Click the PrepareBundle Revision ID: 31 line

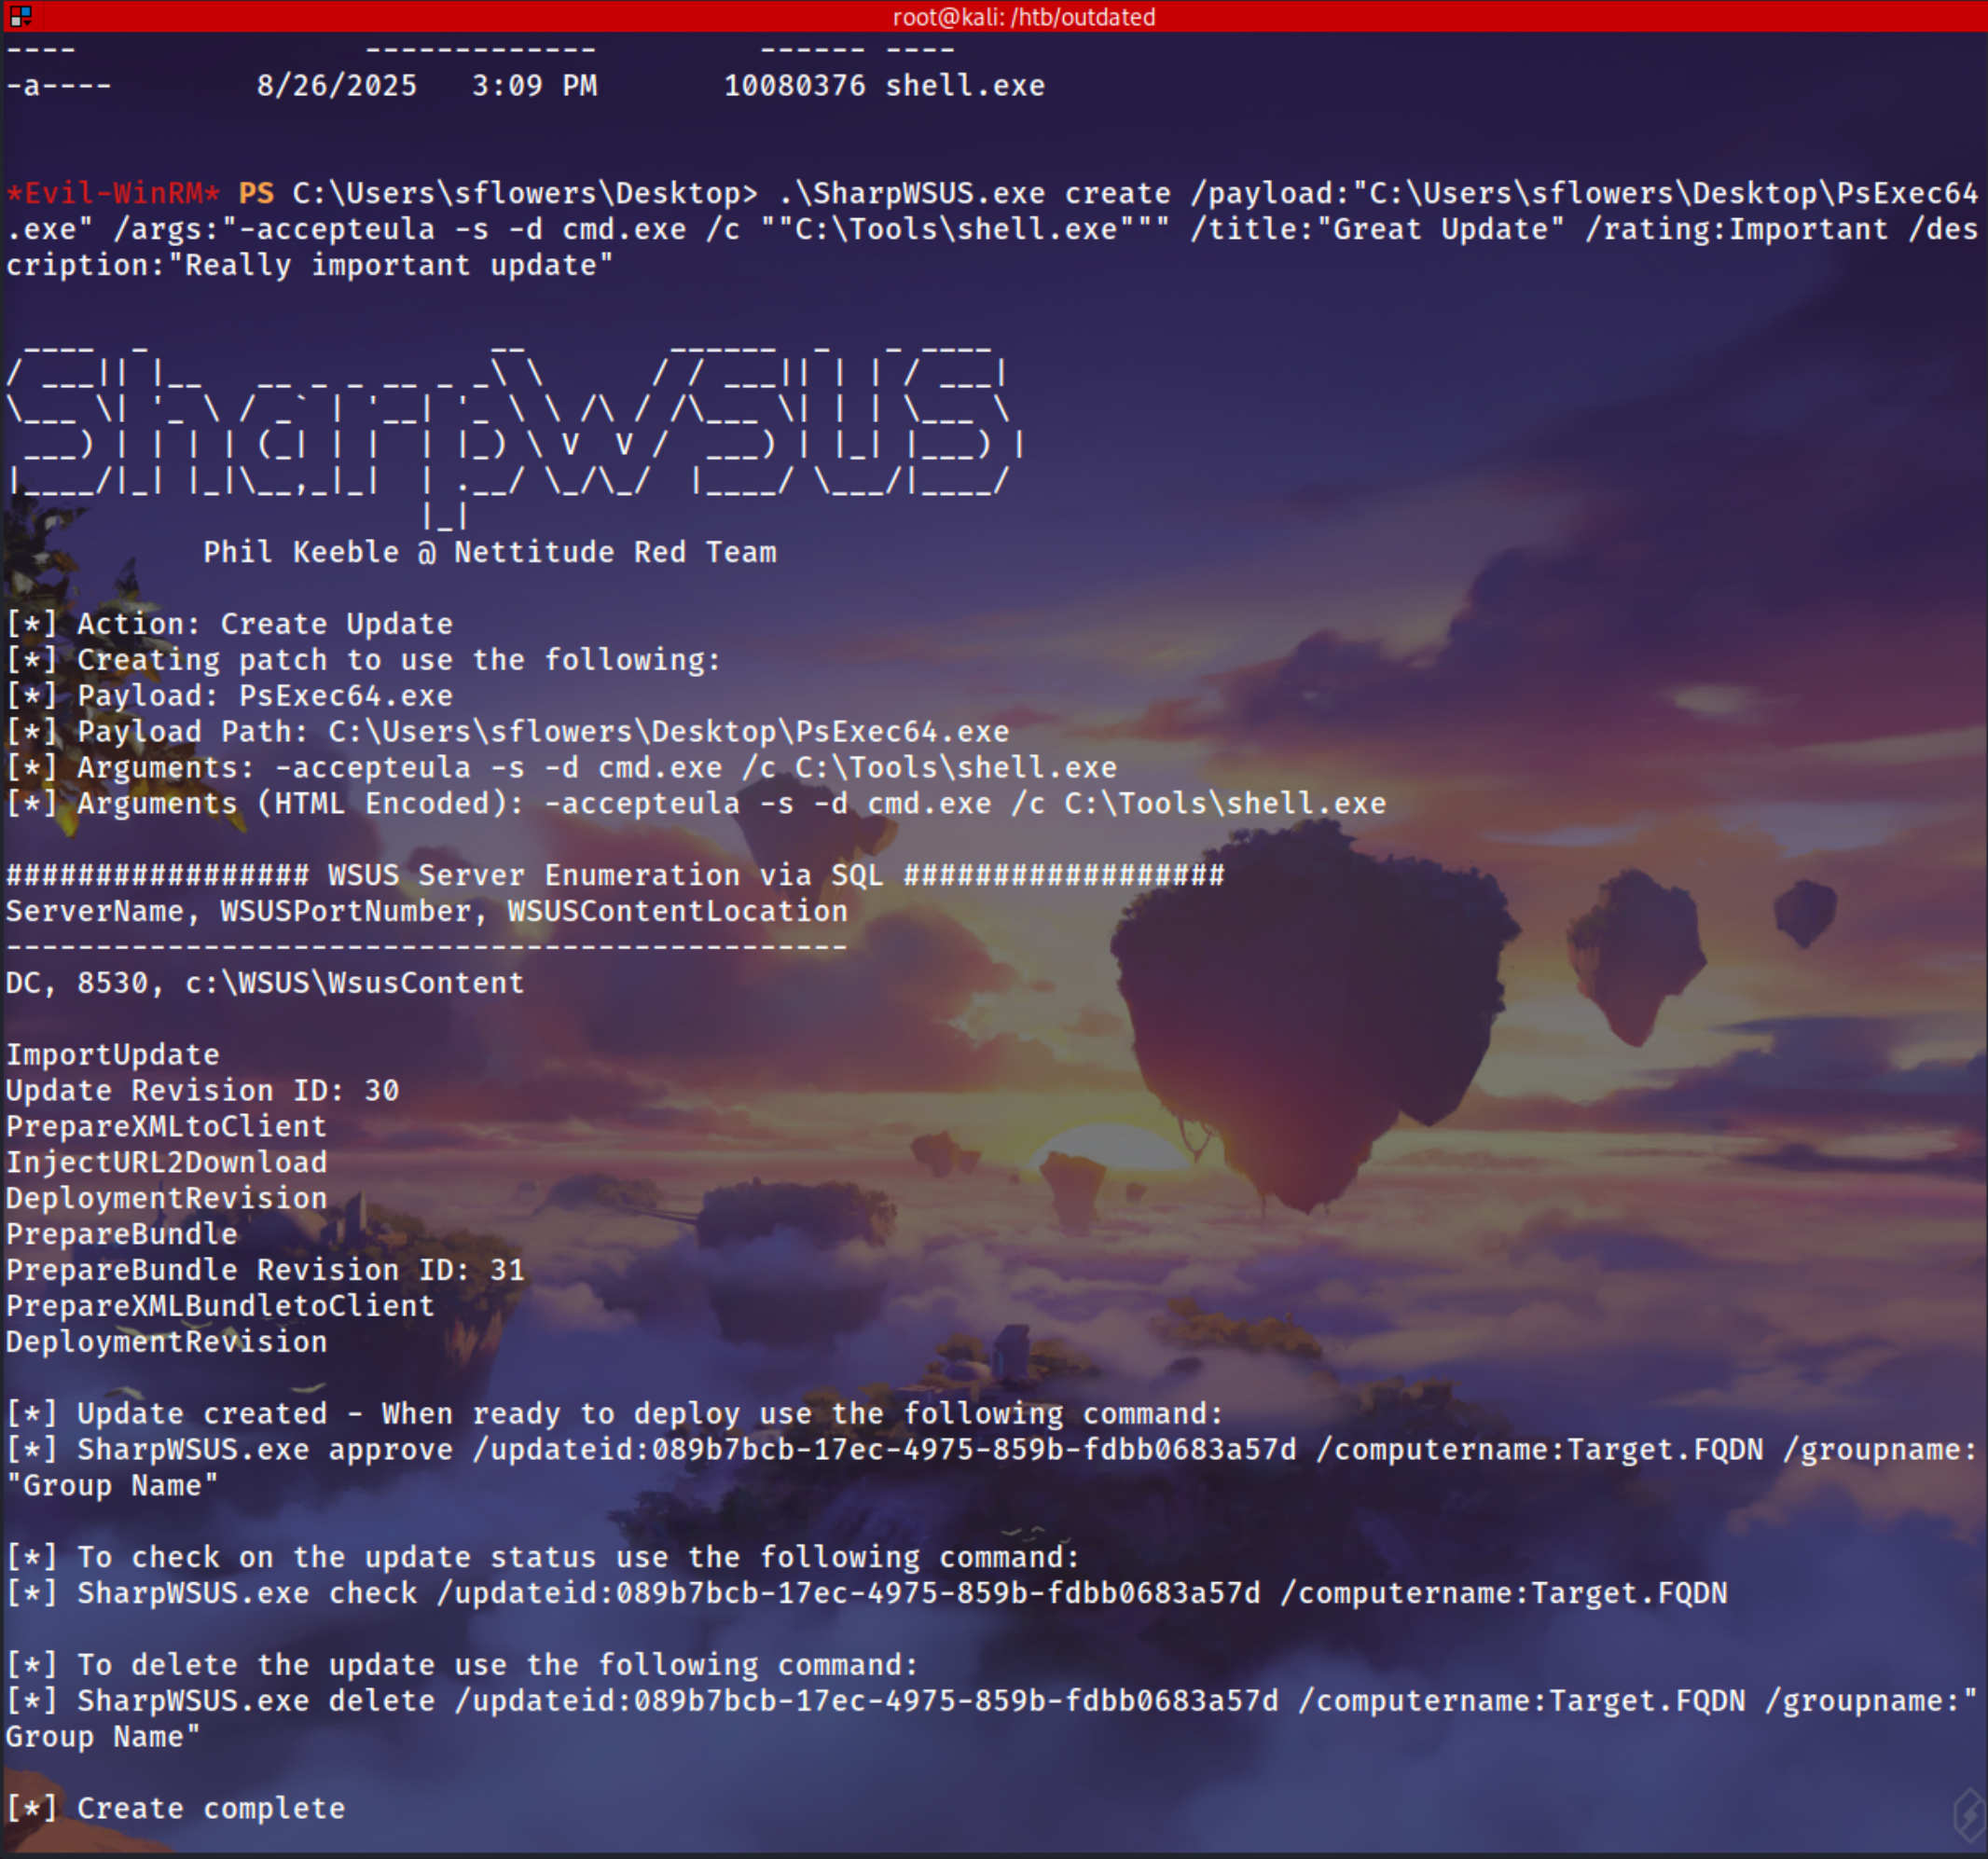(264, 1270)
